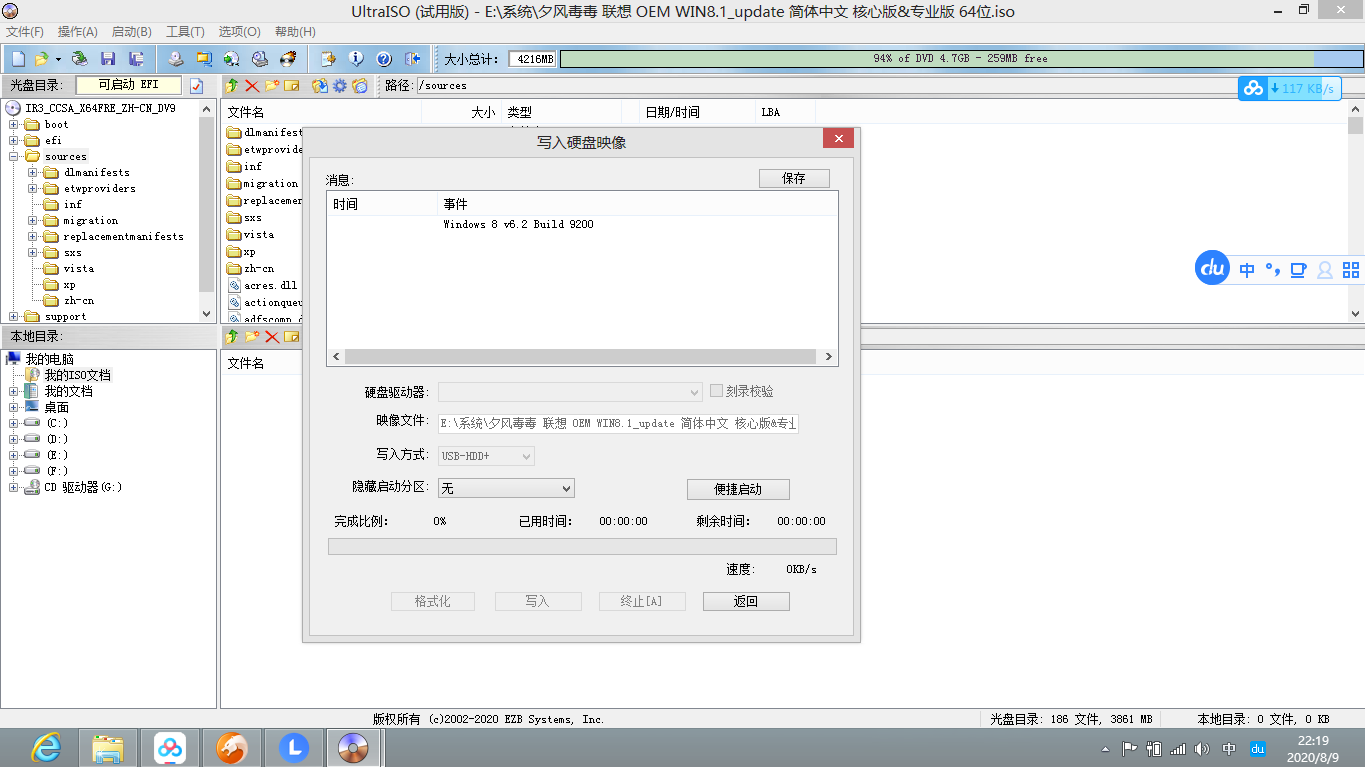Click the 写入 button
The width and height of the screenshot is (1365, 767).
(x=538, y=601)
